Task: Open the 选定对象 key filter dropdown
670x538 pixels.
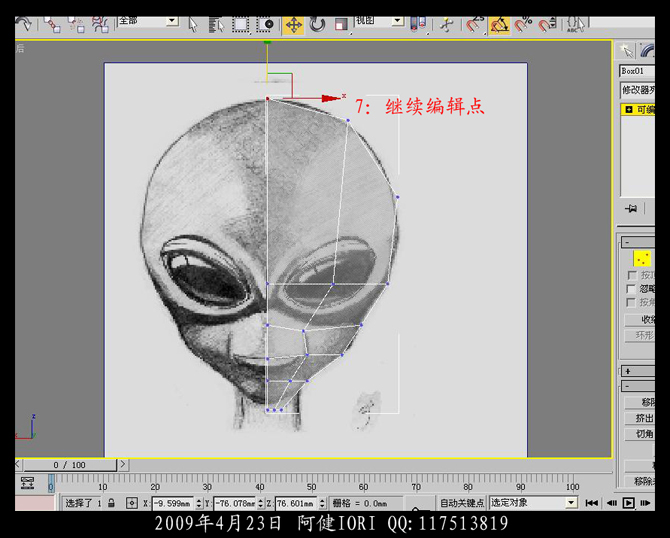Action: [x=533, y=503]
